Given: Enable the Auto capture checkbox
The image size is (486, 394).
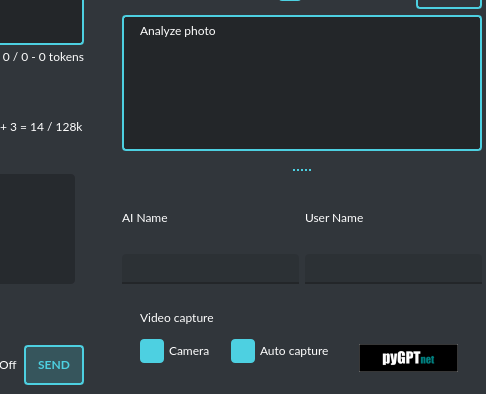Looking at the screenshot, I should (x=243, y=351).
